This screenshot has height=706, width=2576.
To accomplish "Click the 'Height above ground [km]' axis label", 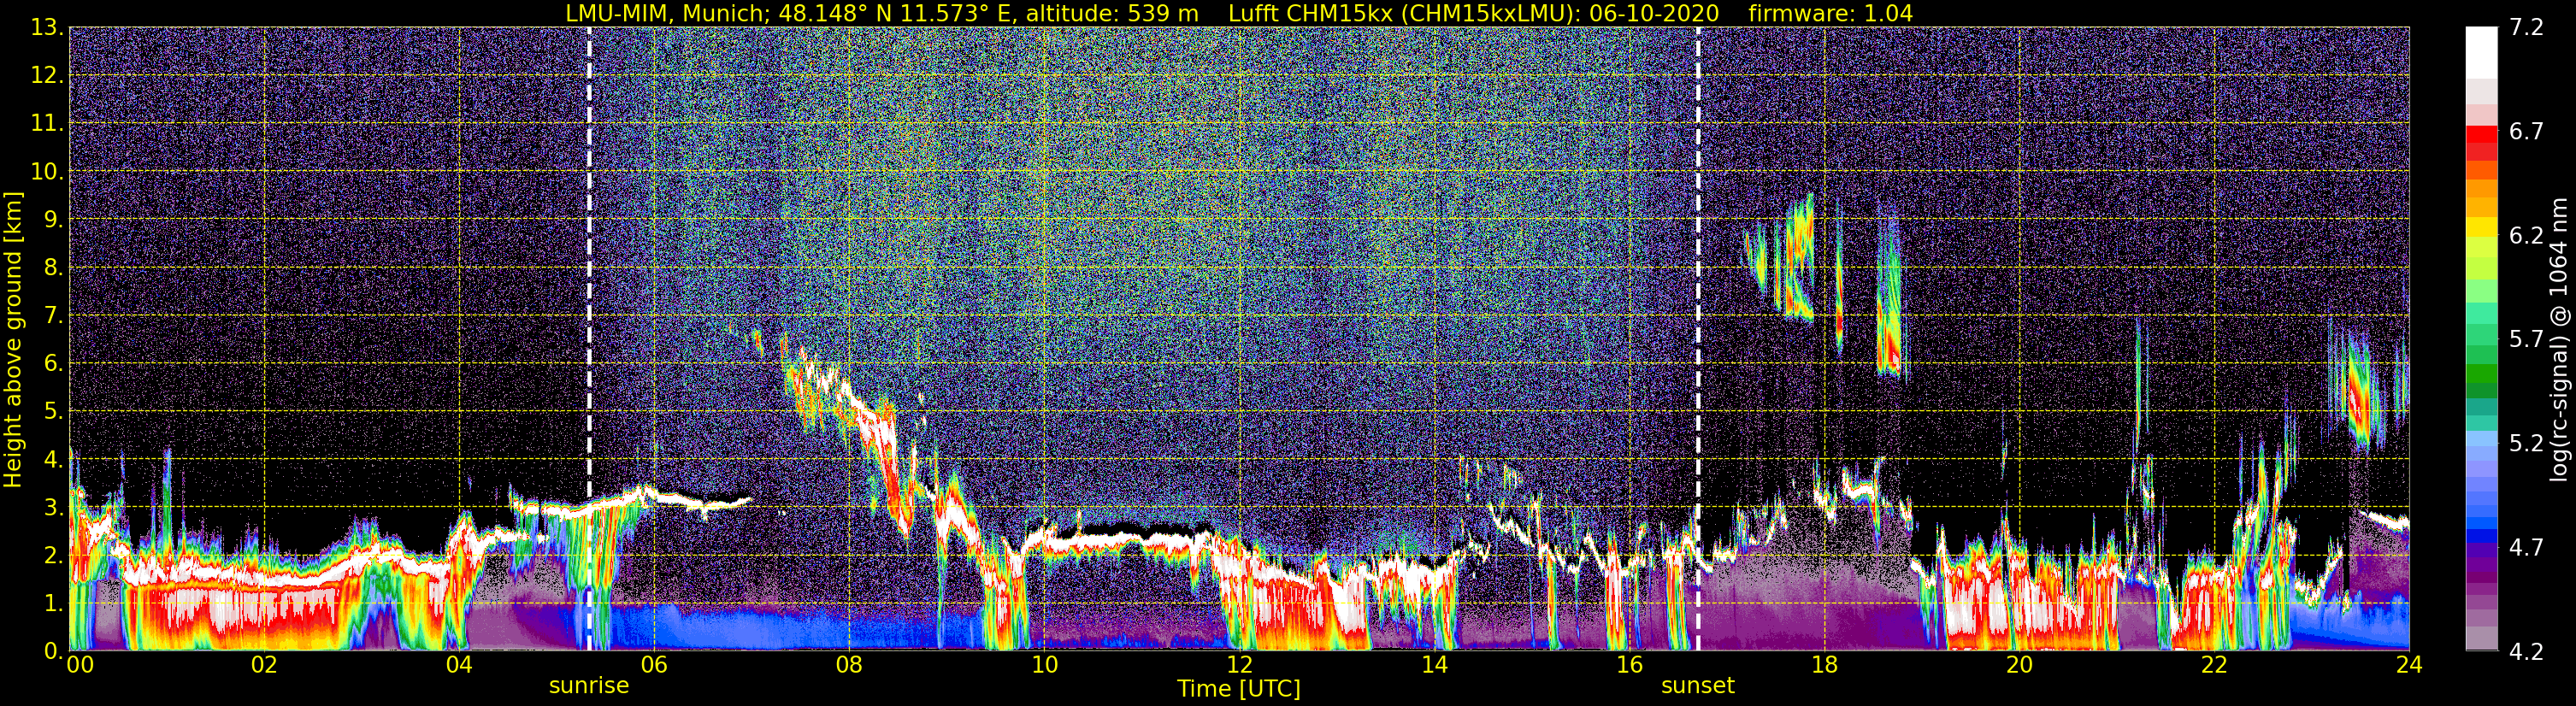I will click(13, 339).
